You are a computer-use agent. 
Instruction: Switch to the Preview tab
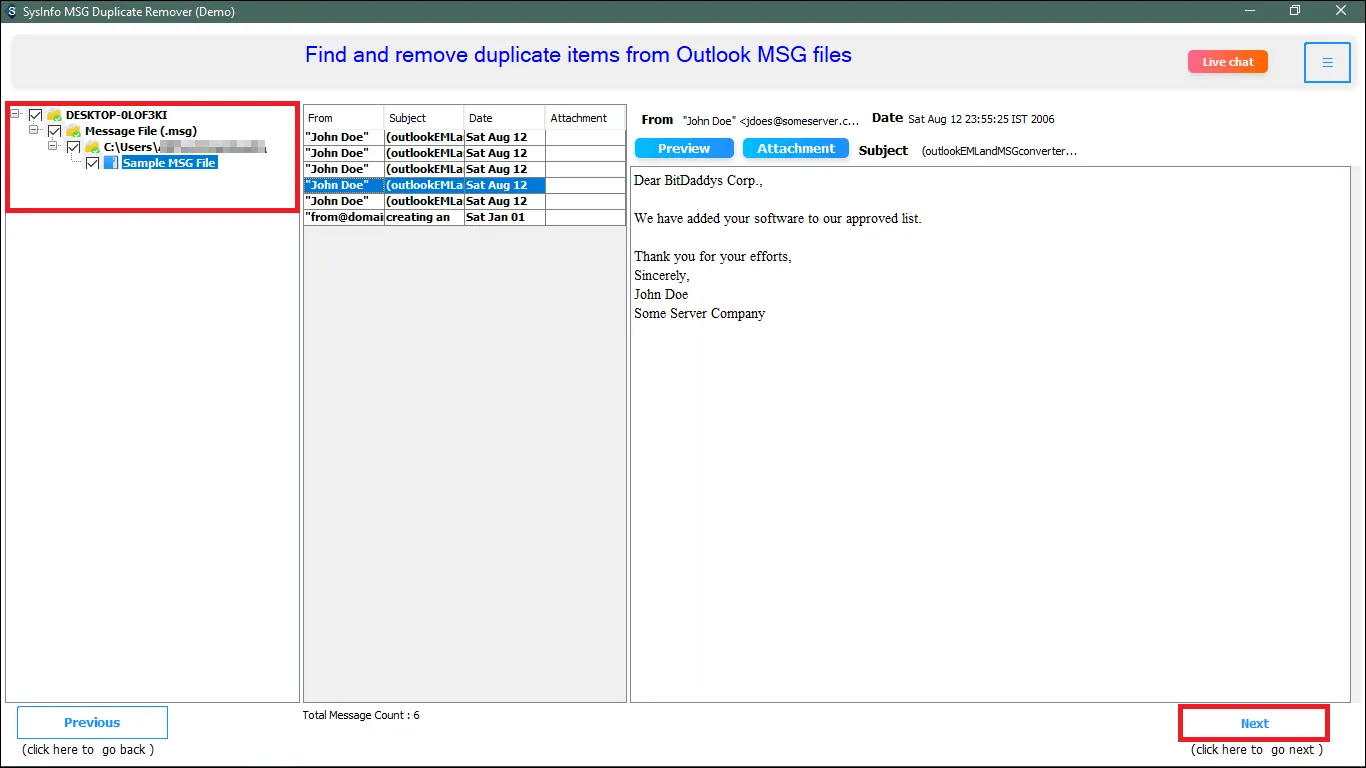(x=684, y=148)
